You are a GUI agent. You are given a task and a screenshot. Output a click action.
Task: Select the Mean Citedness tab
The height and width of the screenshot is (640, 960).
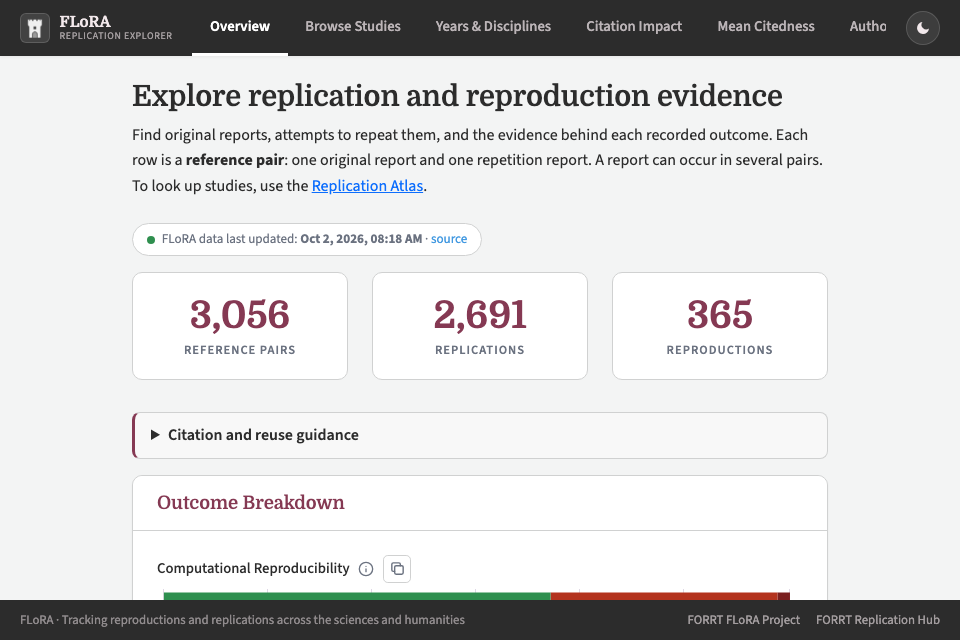point(766,27)
